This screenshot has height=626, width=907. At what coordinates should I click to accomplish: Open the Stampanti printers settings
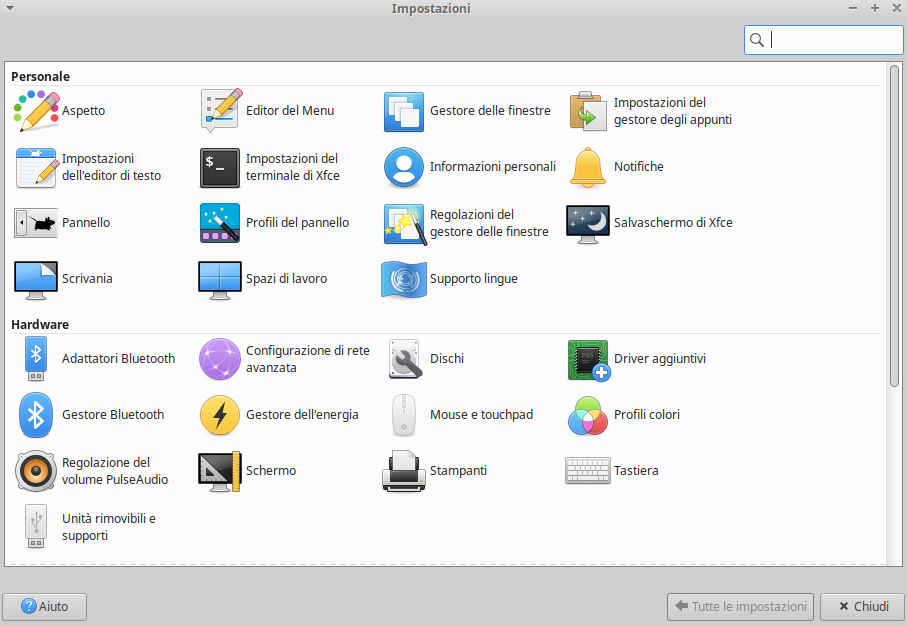pos(435,471)
